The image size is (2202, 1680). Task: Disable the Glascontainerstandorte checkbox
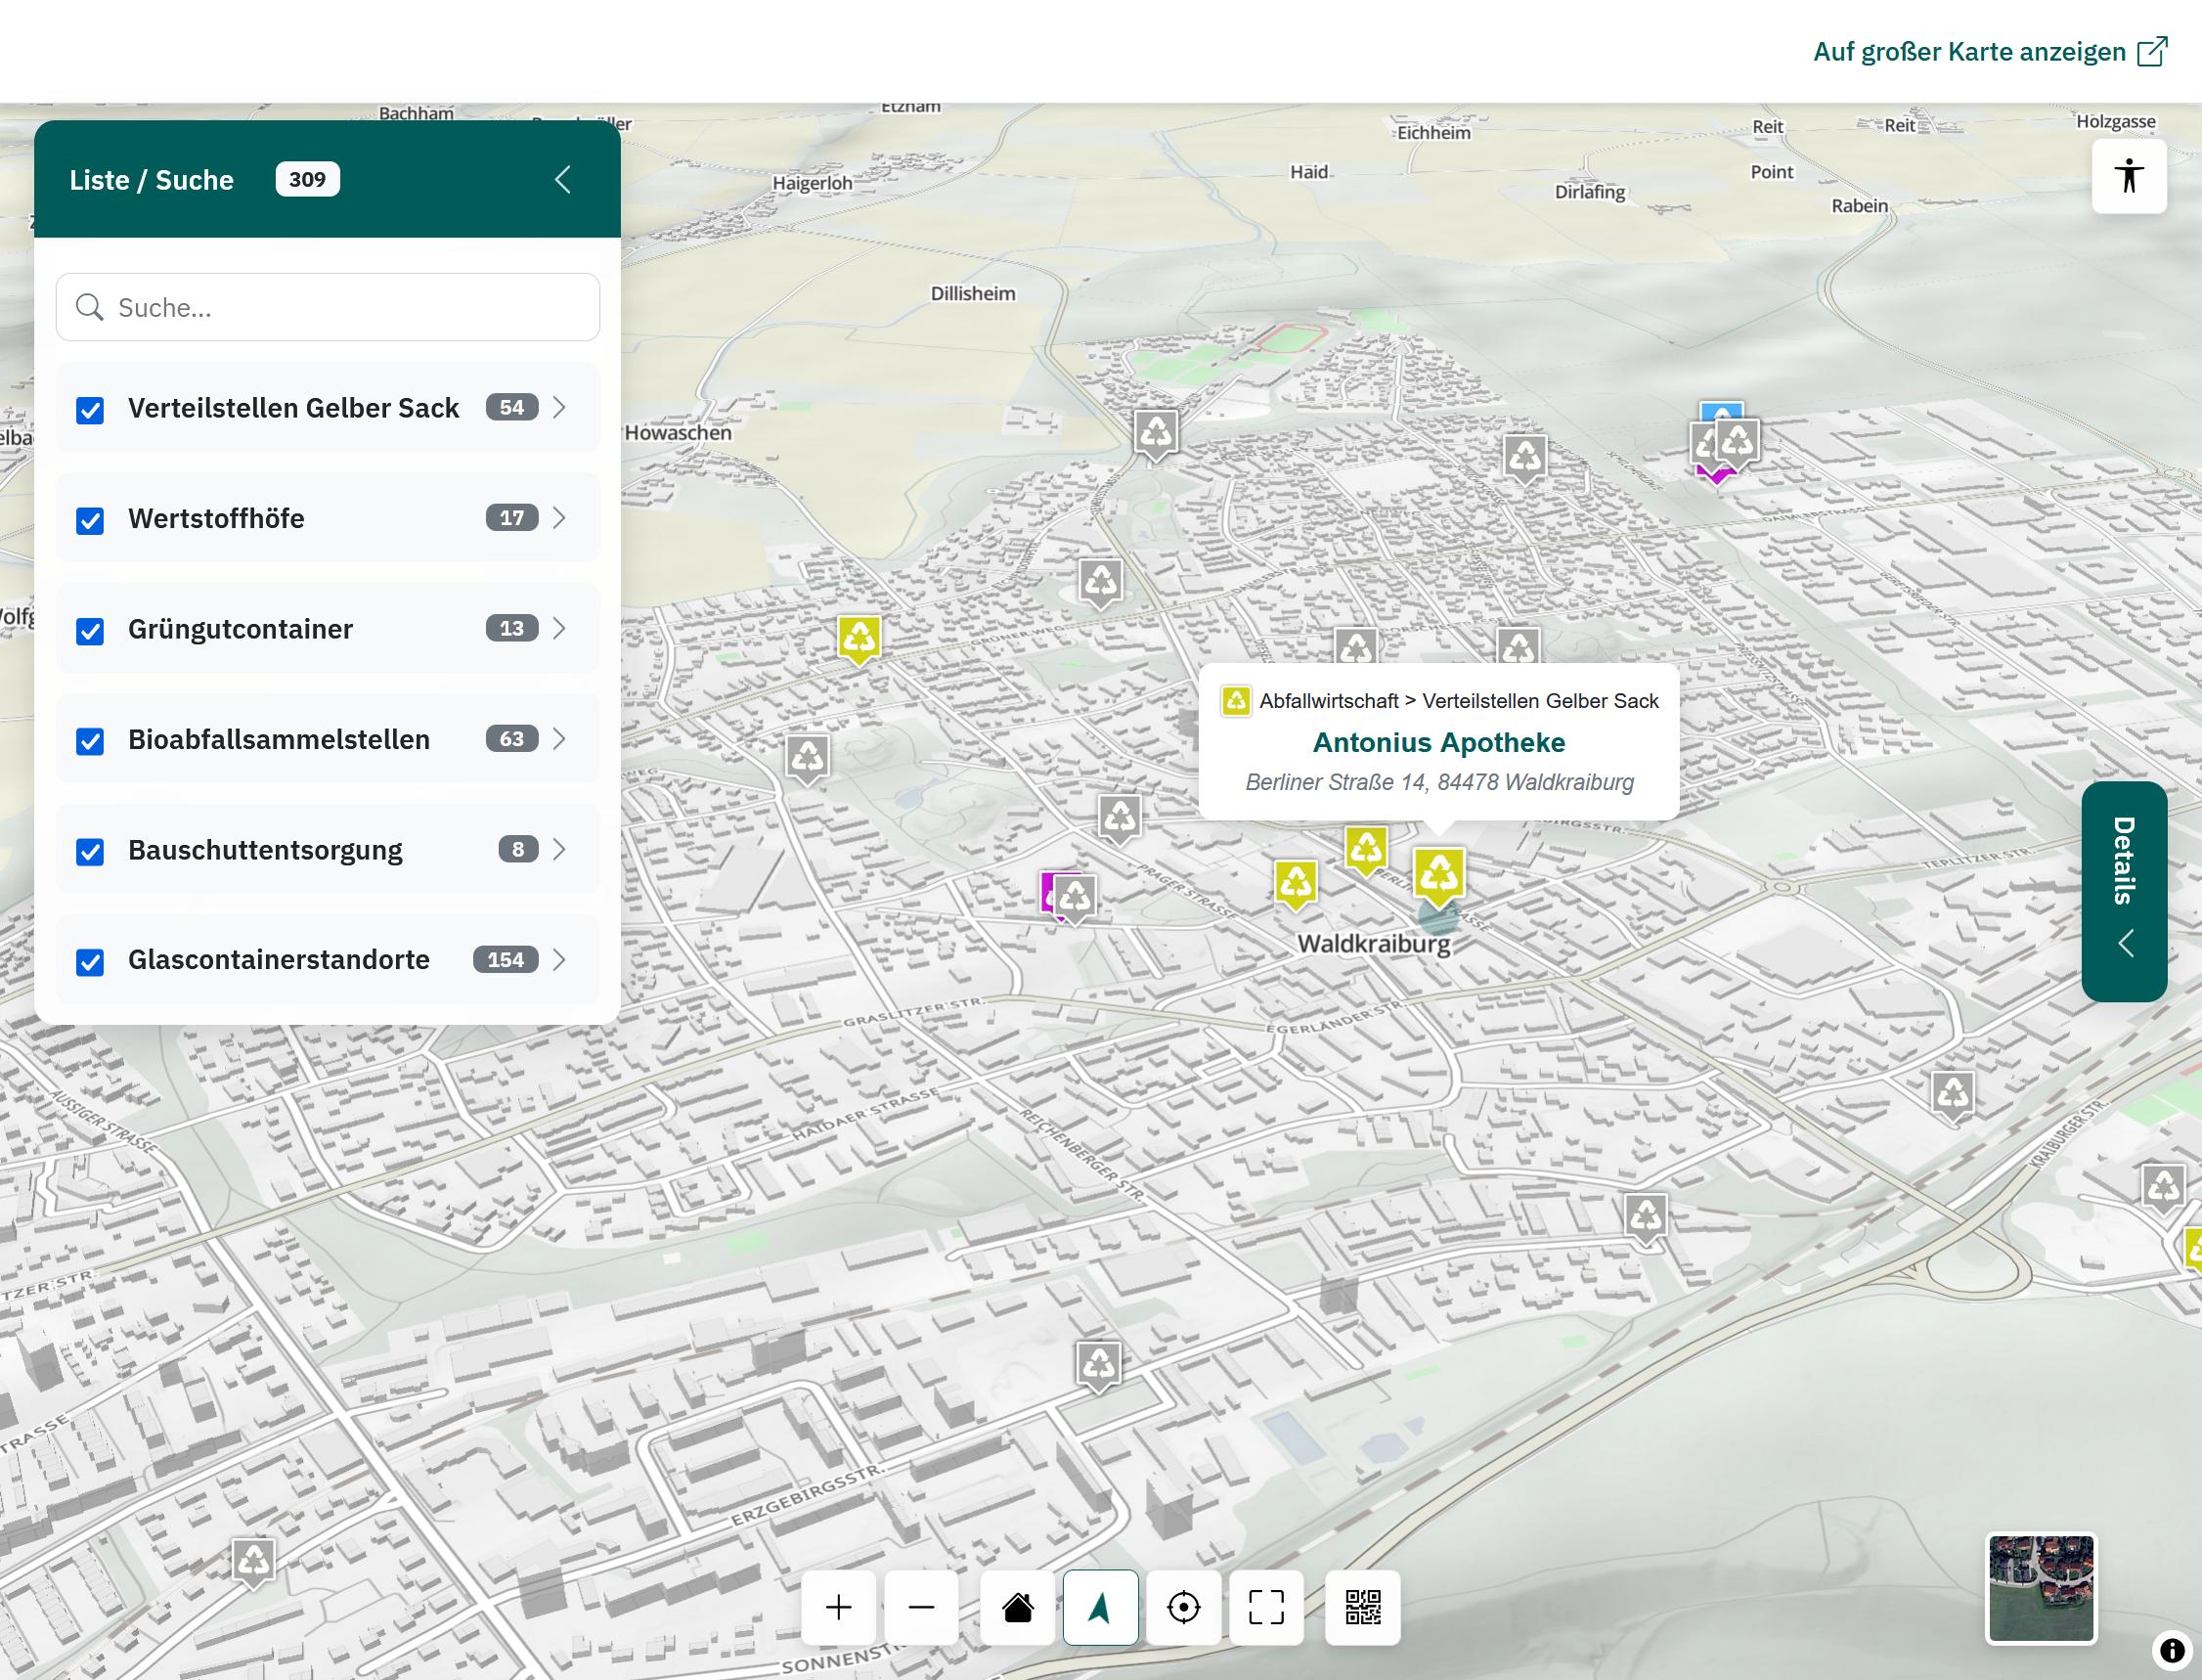(x=91, y=961)
